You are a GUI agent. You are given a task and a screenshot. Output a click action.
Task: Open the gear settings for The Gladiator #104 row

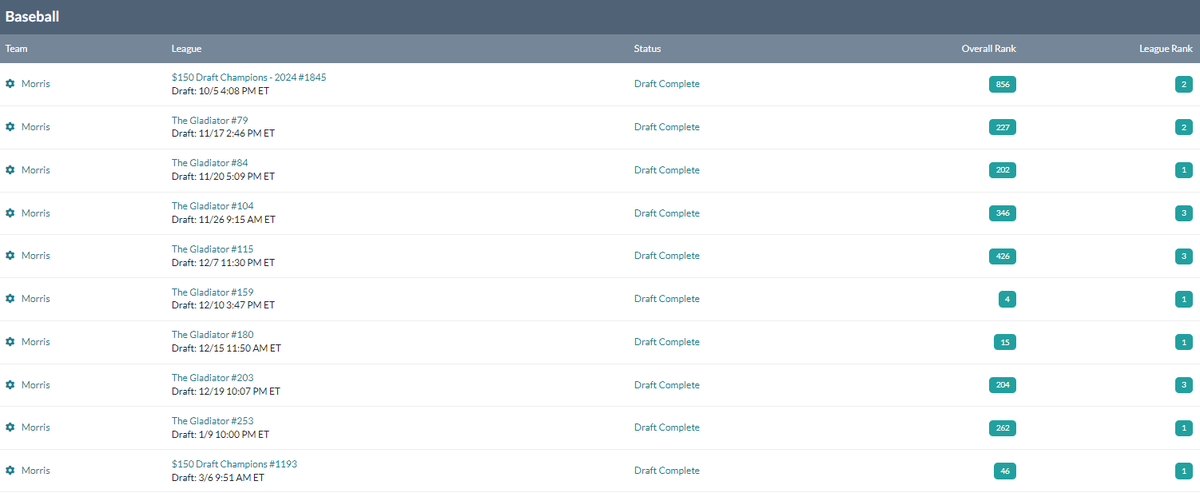click(x=10, y=213)
